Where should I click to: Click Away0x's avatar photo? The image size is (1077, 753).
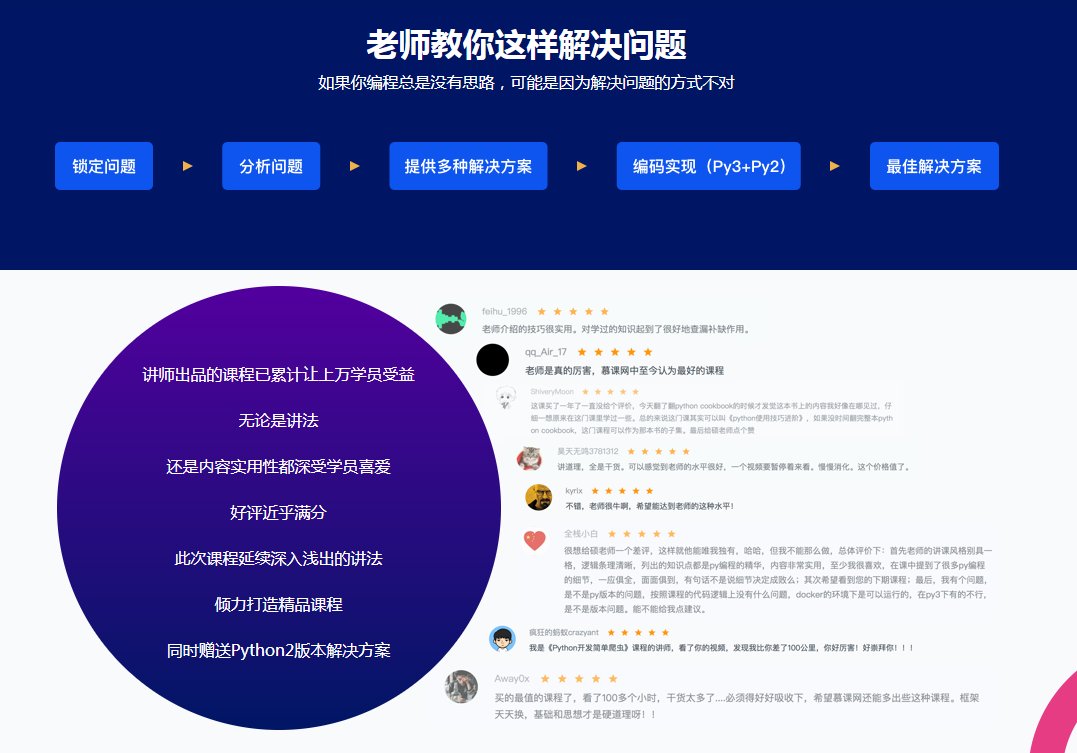click(461, 688)
